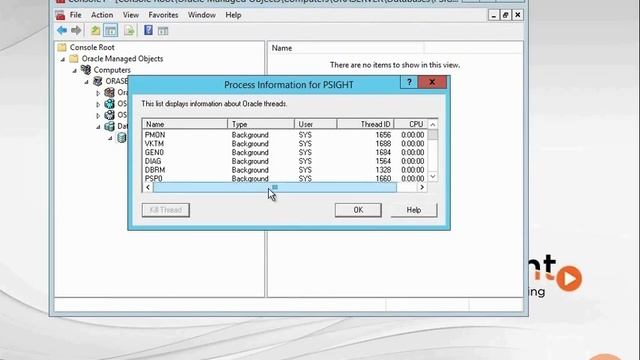
Task: Toggle the Show/Hide Console Tree icon
Action: click(111, 30)
